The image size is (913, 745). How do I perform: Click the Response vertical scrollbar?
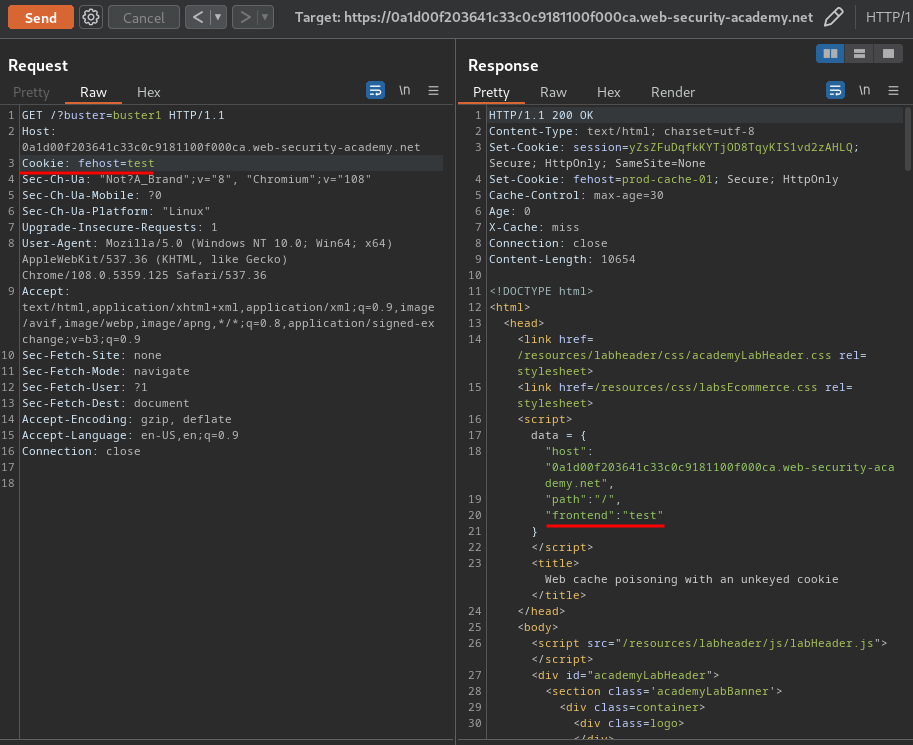[x=909, y=140]
